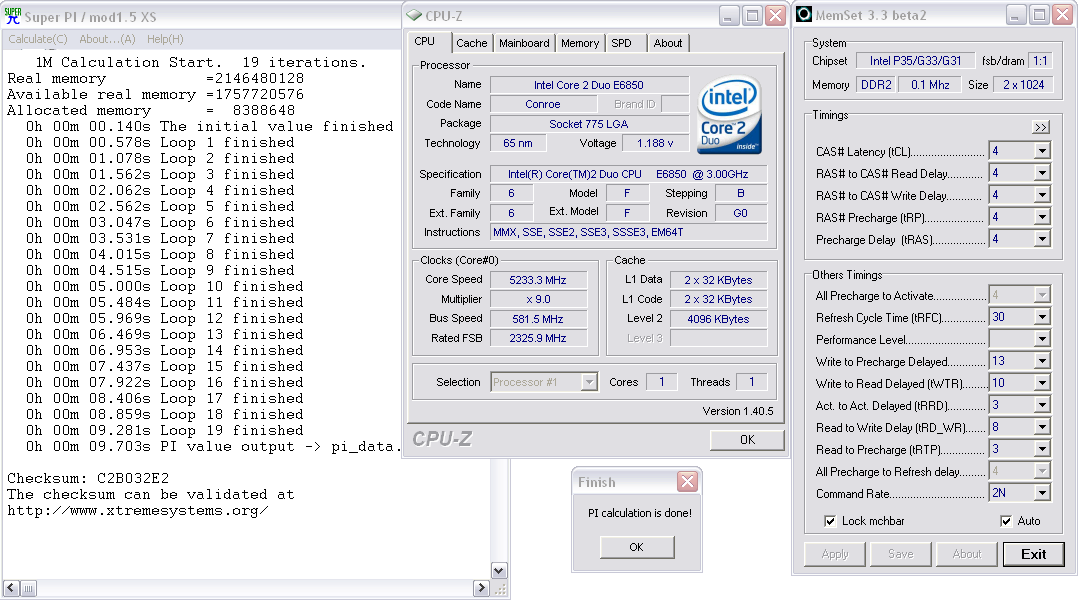Viewport: 1078px width, 601px height.
Task: Open the Write to Read Delayed (tWTR) dropdown
Action: pyautogui.click(x=1042, y=383)
